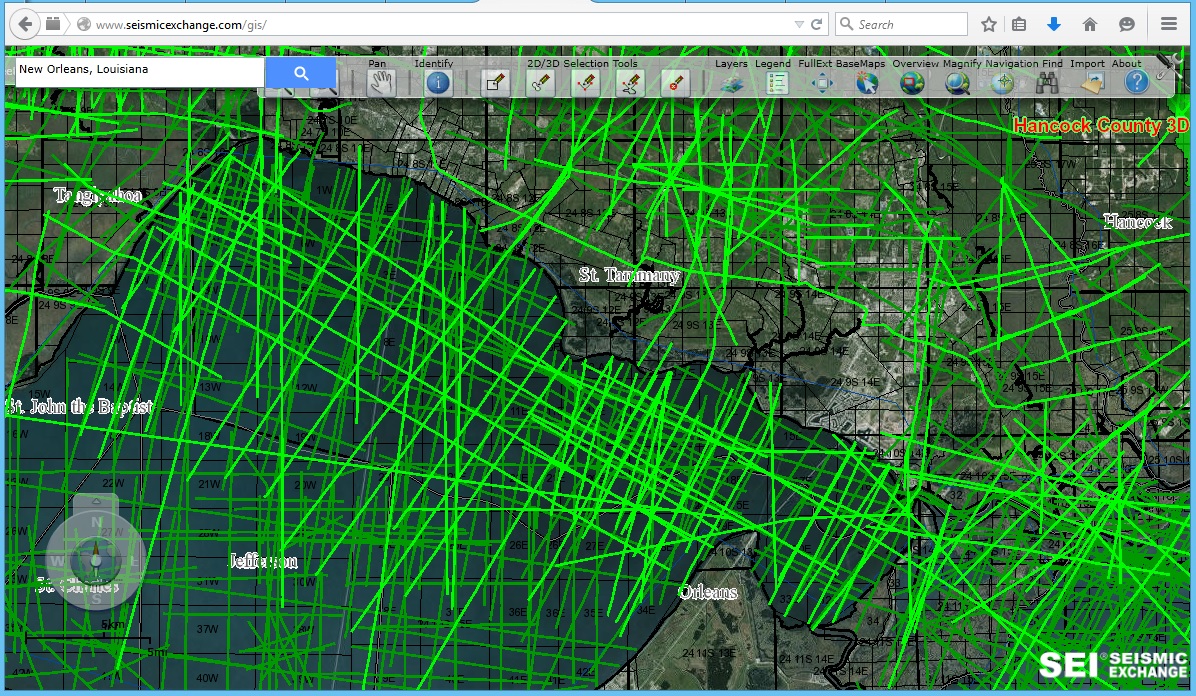This screenshot has width=1196, height=696.
Task: Click the Jefferson parish label
Action: [264, 562]
